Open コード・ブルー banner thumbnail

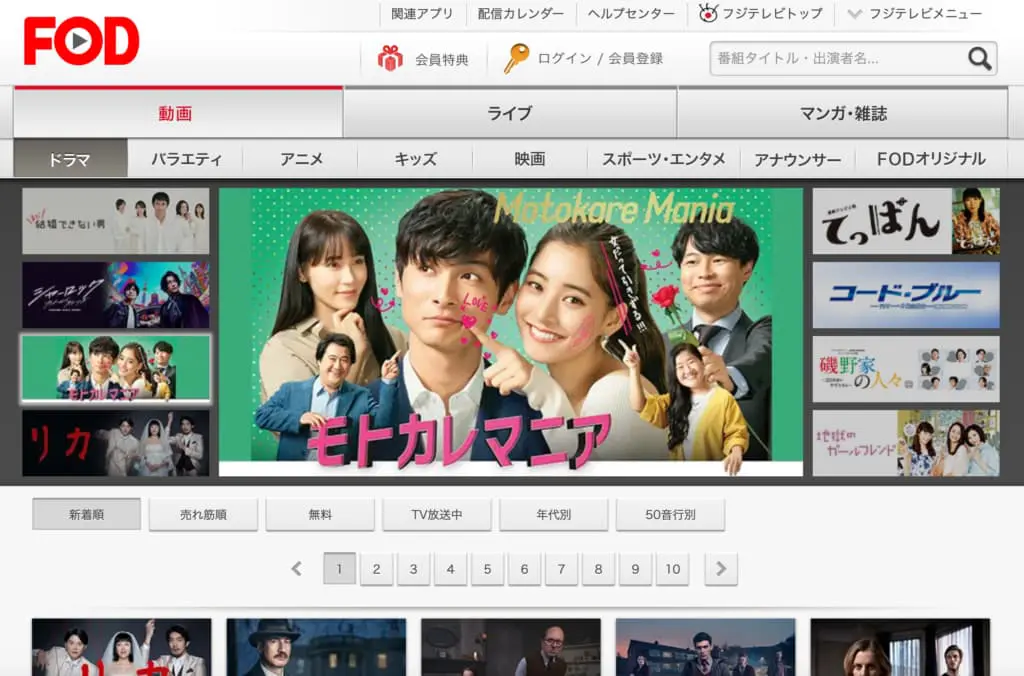click(906, 295)
